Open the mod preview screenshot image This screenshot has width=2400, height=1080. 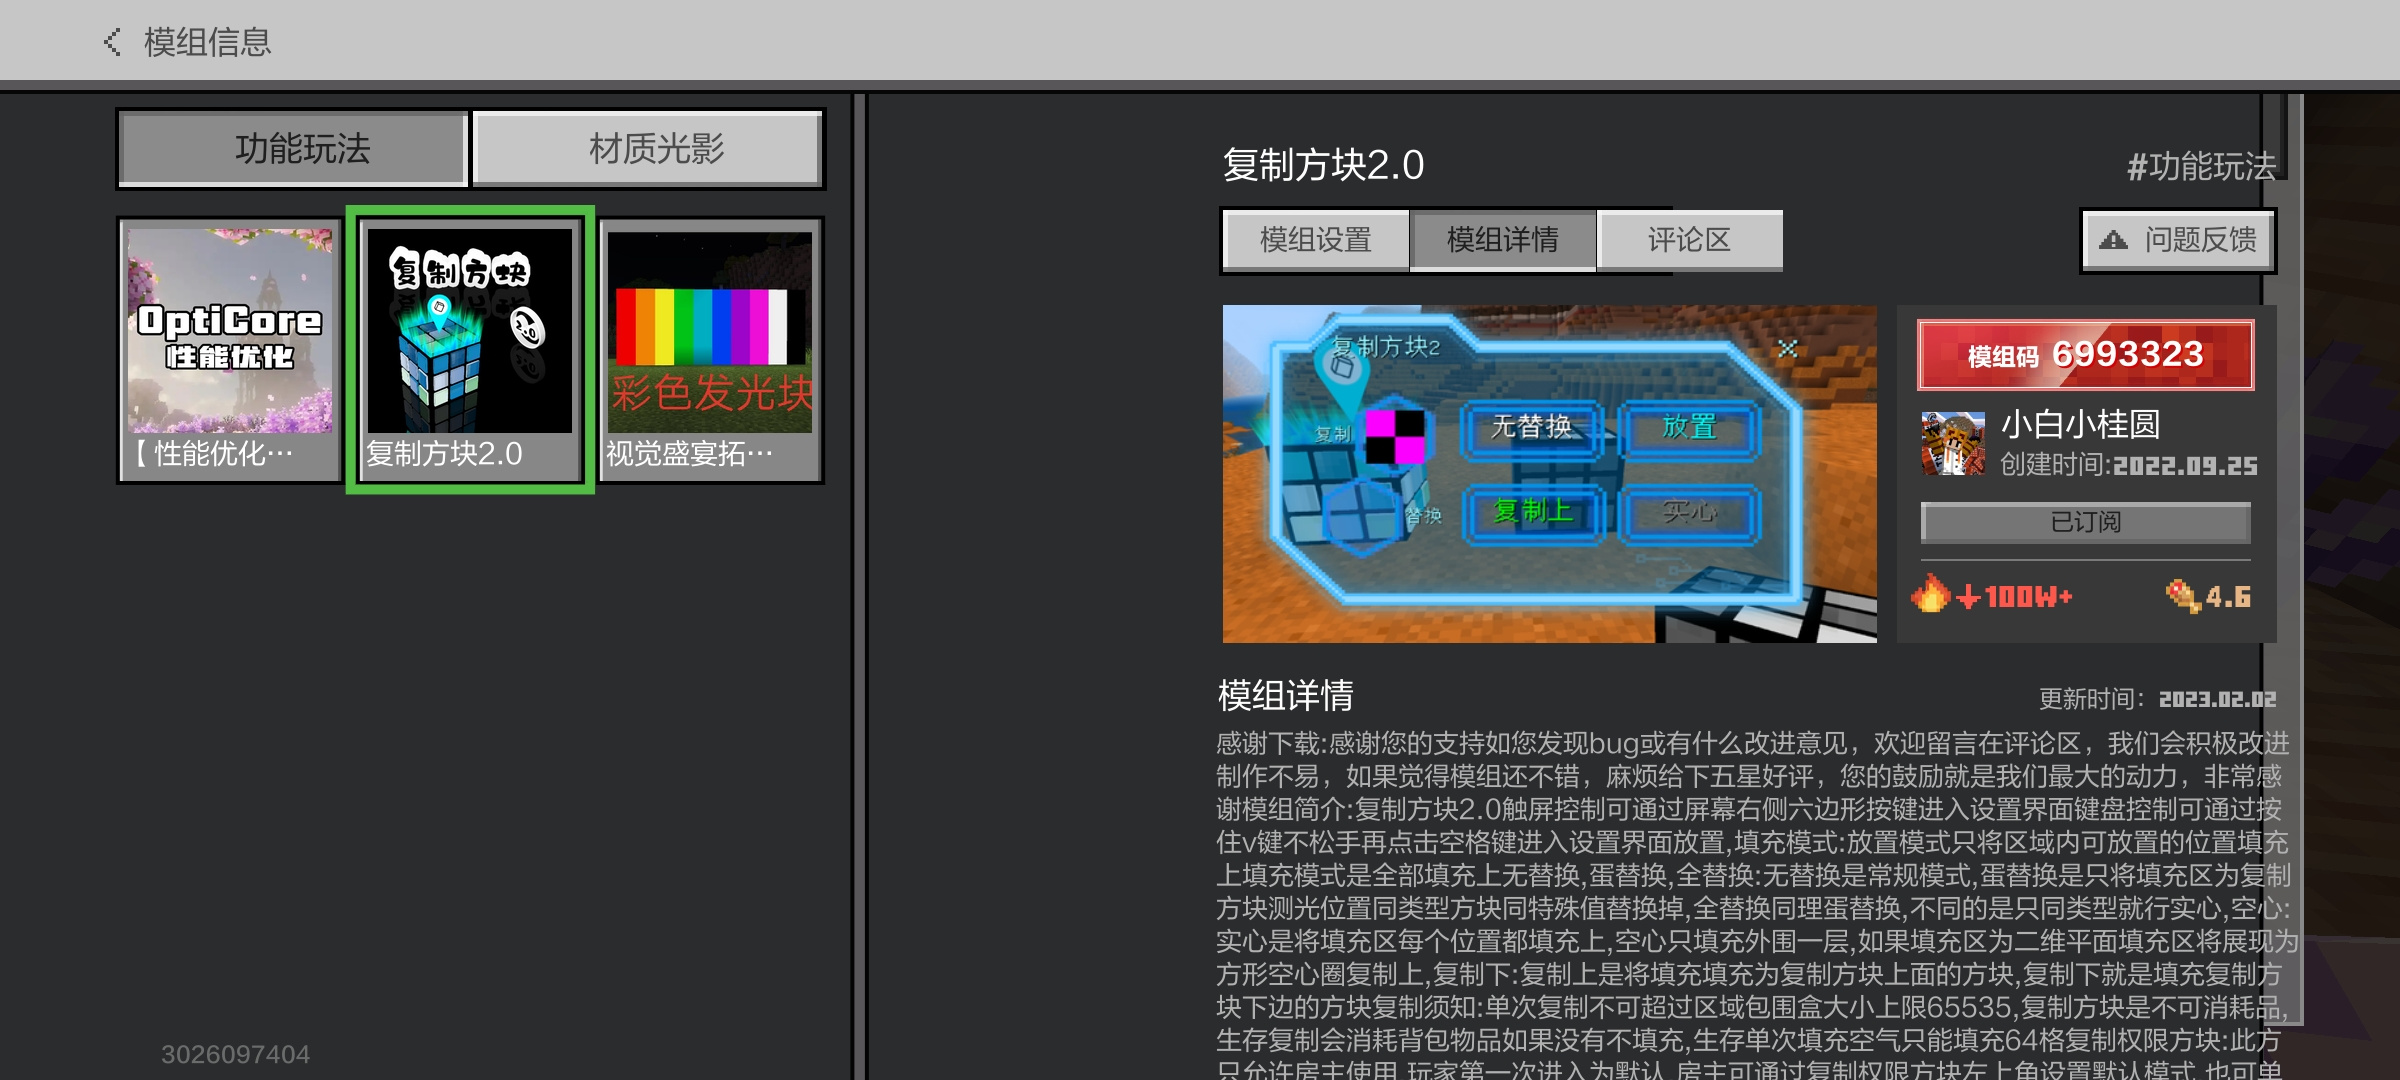click(x=1549, y=473)
